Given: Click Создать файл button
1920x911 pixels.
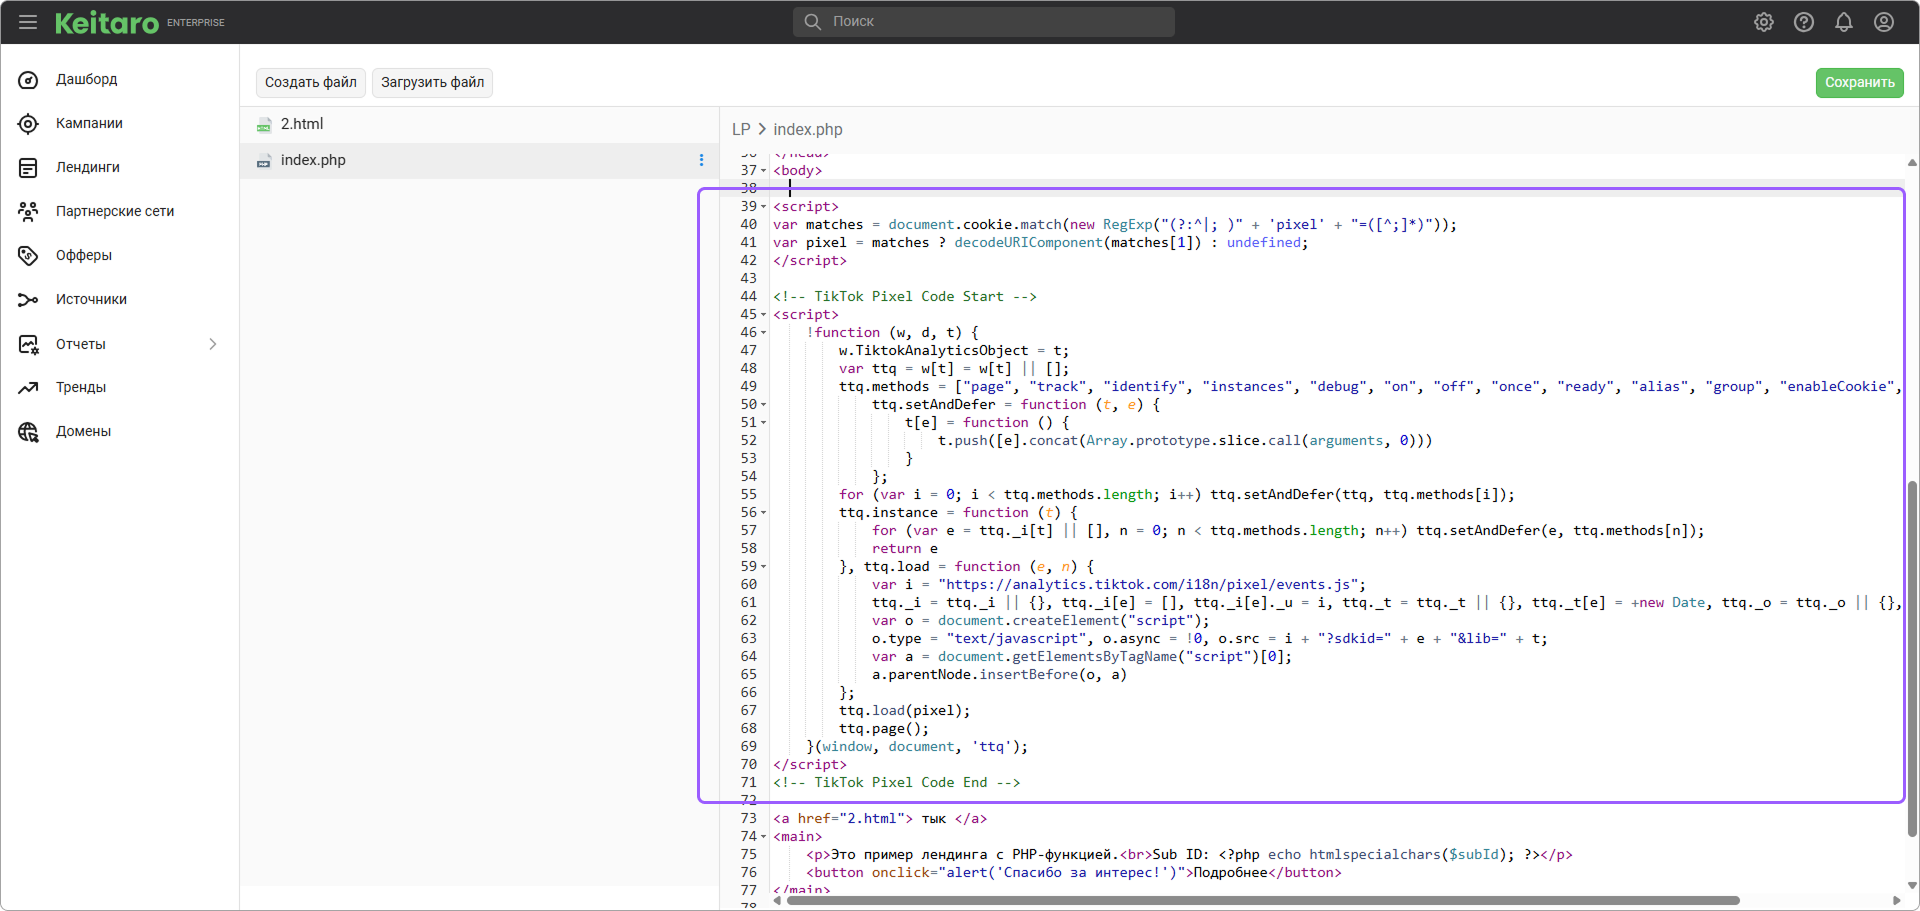Looking at the screenshot, I should point(311,83).
